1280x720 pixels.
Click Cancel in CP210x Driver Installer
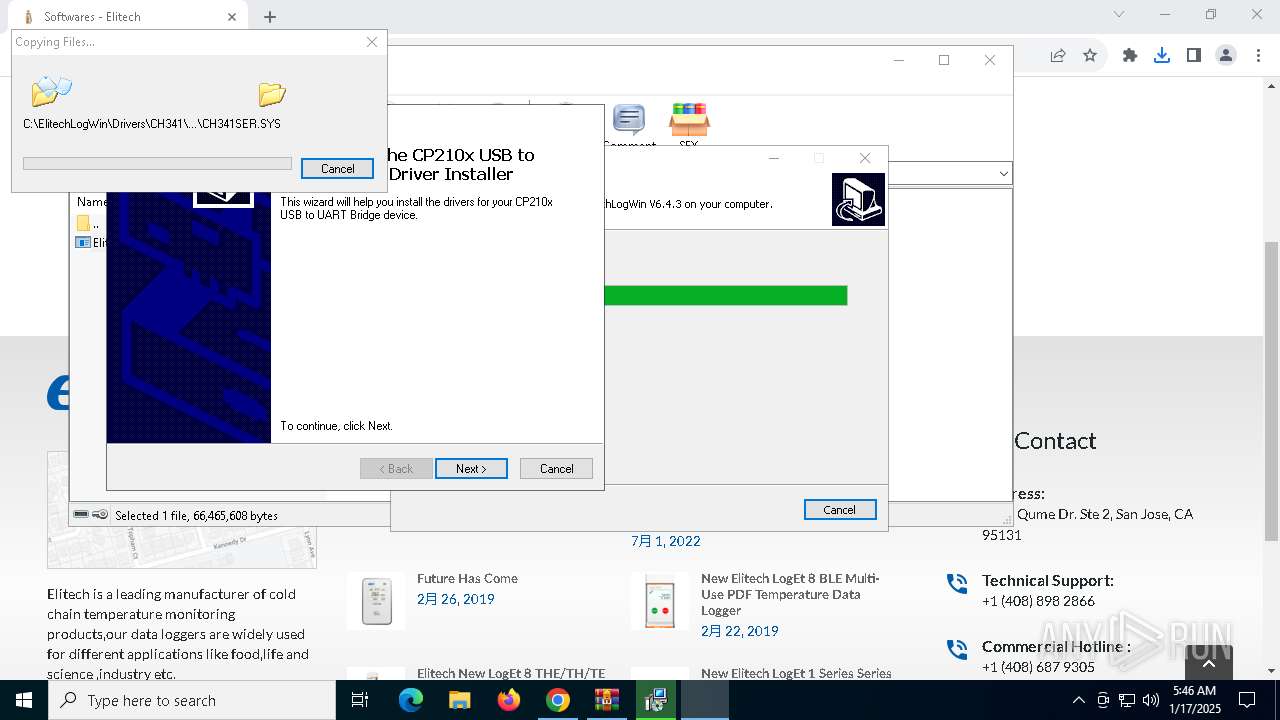(557, 468)
